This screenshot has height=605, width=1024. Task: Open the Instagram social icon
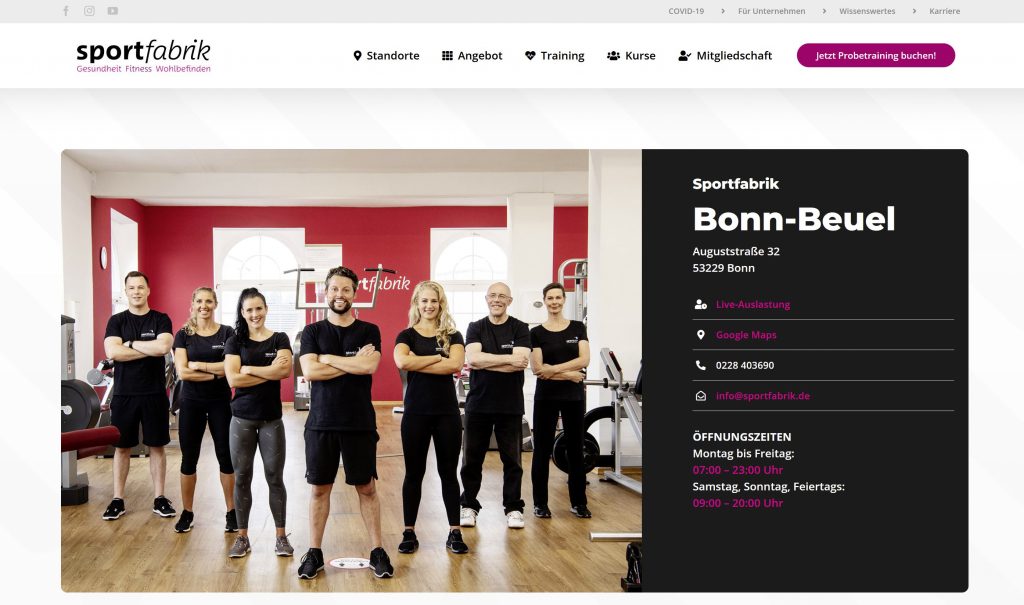click(89, 11)
